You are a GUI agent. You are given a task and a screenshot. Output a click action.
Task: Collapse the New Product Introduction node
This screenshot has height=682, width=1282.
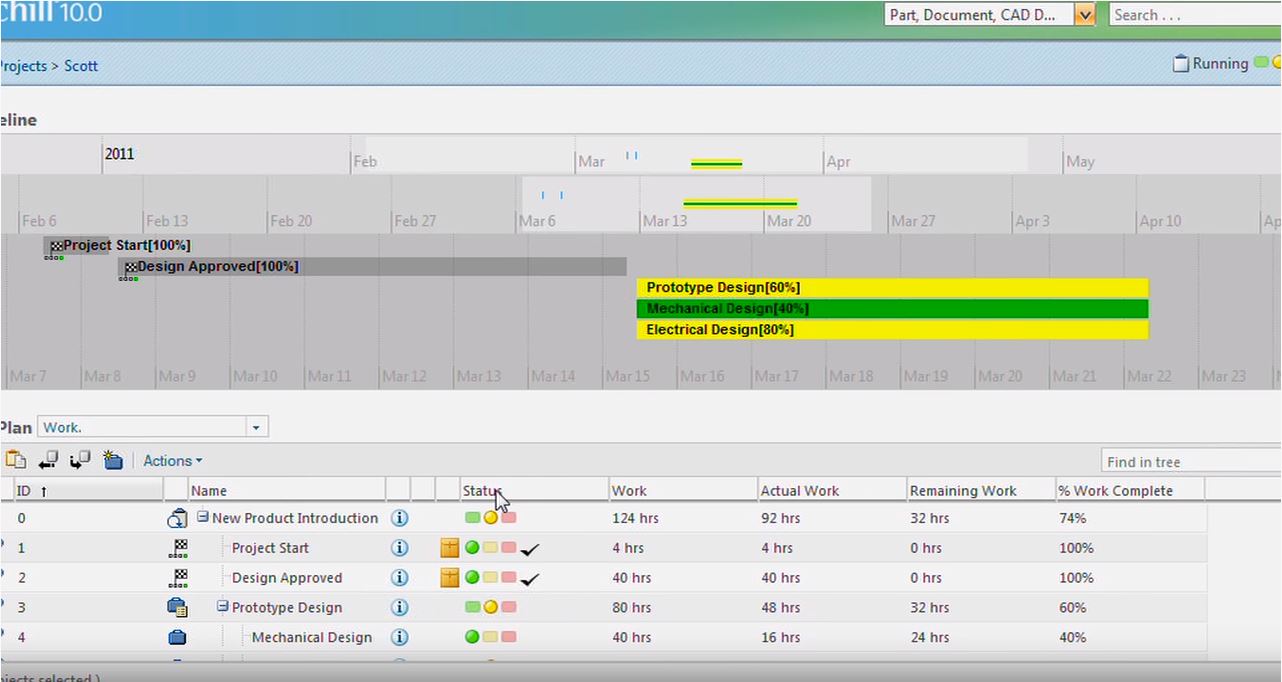202,518
